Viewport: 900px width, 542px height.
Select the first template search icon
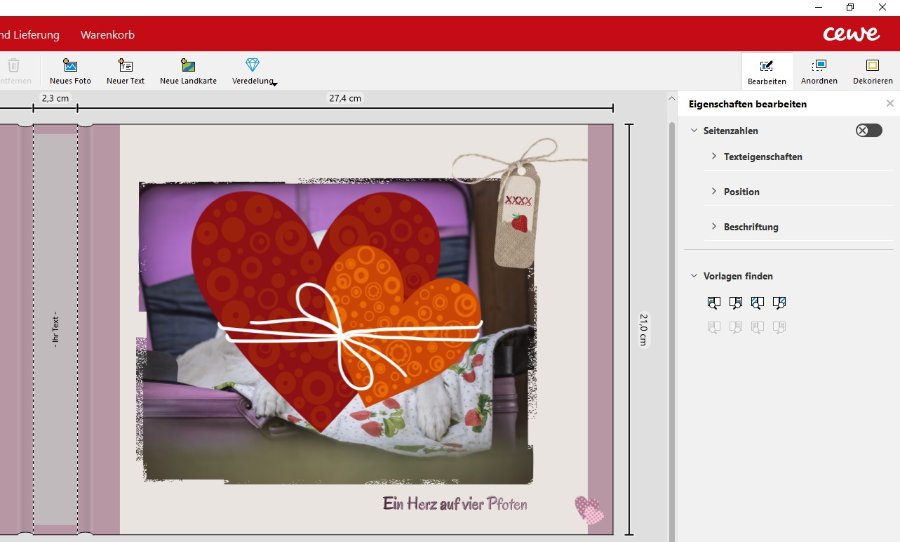pyautogui.click(x=714, y=303)
